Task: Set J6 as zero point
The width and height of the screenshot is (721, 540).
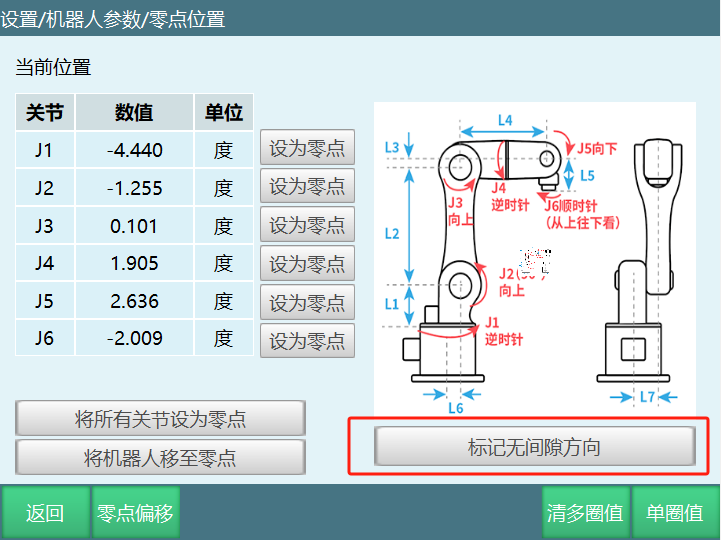Action: click(x=307, y=340)
